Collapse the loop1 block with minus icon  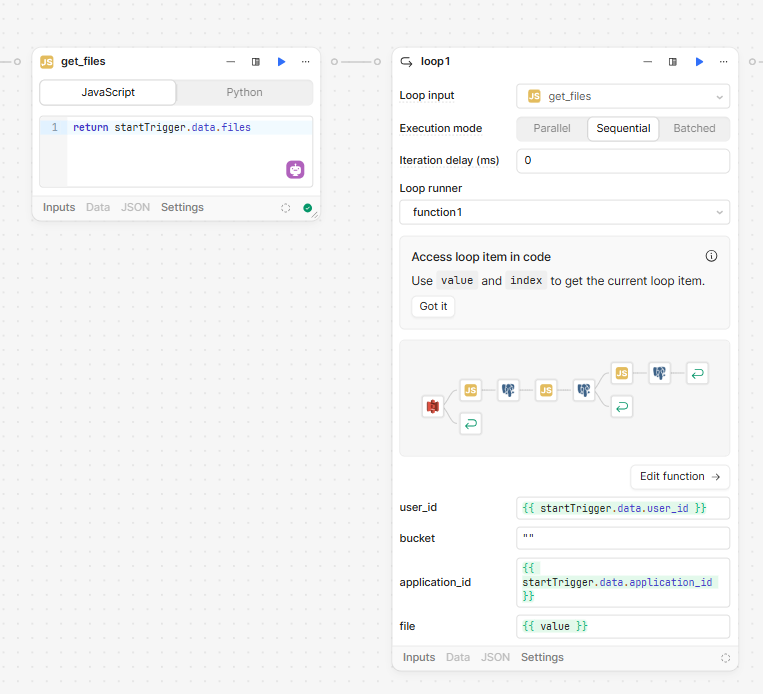click(647, 62)
